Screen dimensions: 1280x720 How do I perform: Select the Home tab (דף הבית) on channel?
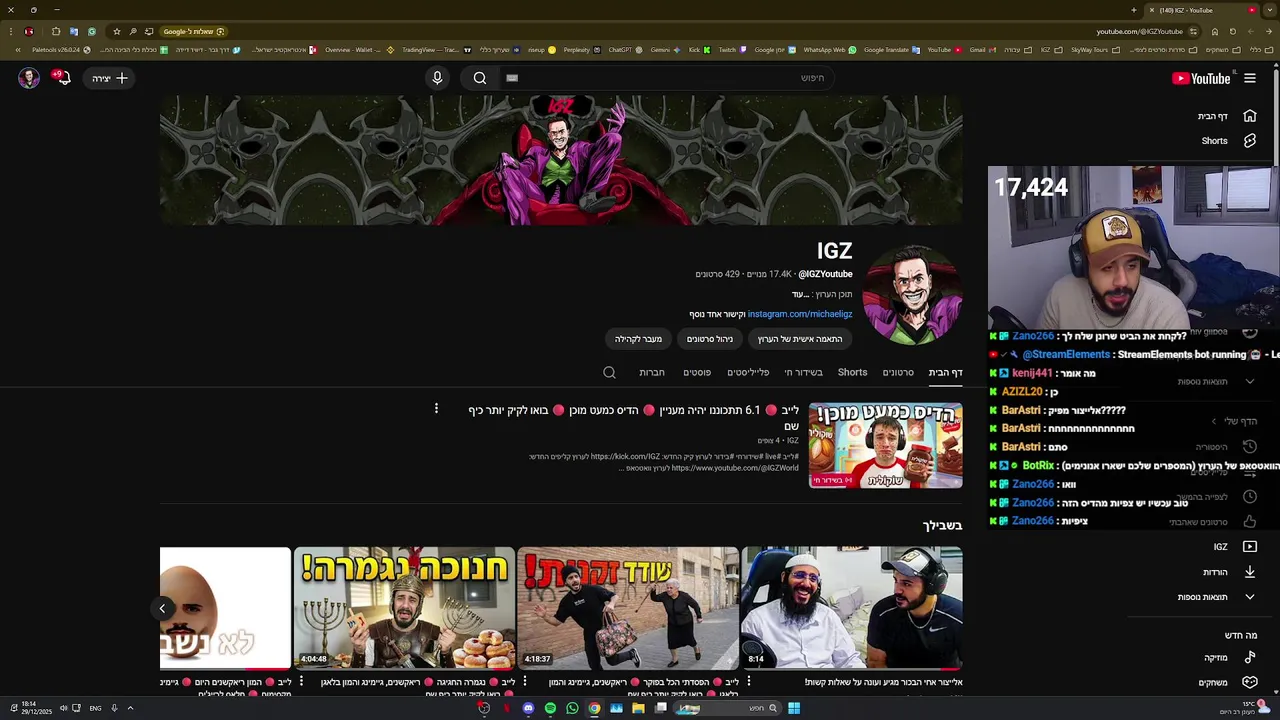(945, 372)
